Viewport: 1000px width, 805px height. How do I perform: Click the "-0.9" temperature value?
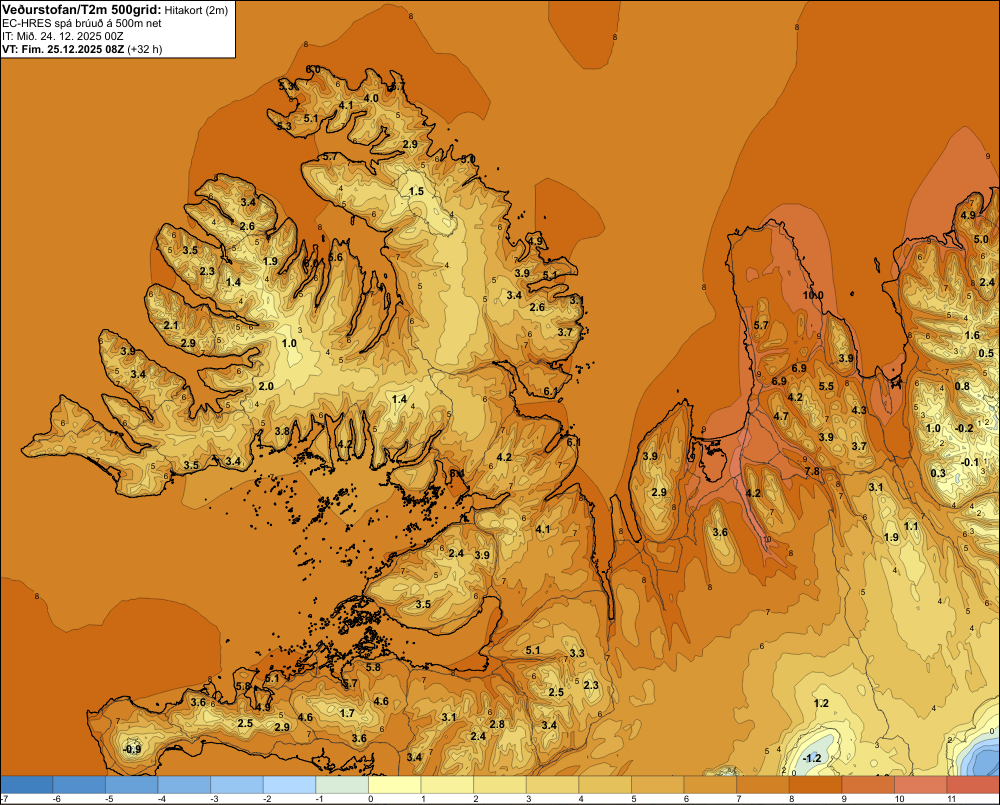click(x=132, y=749)
